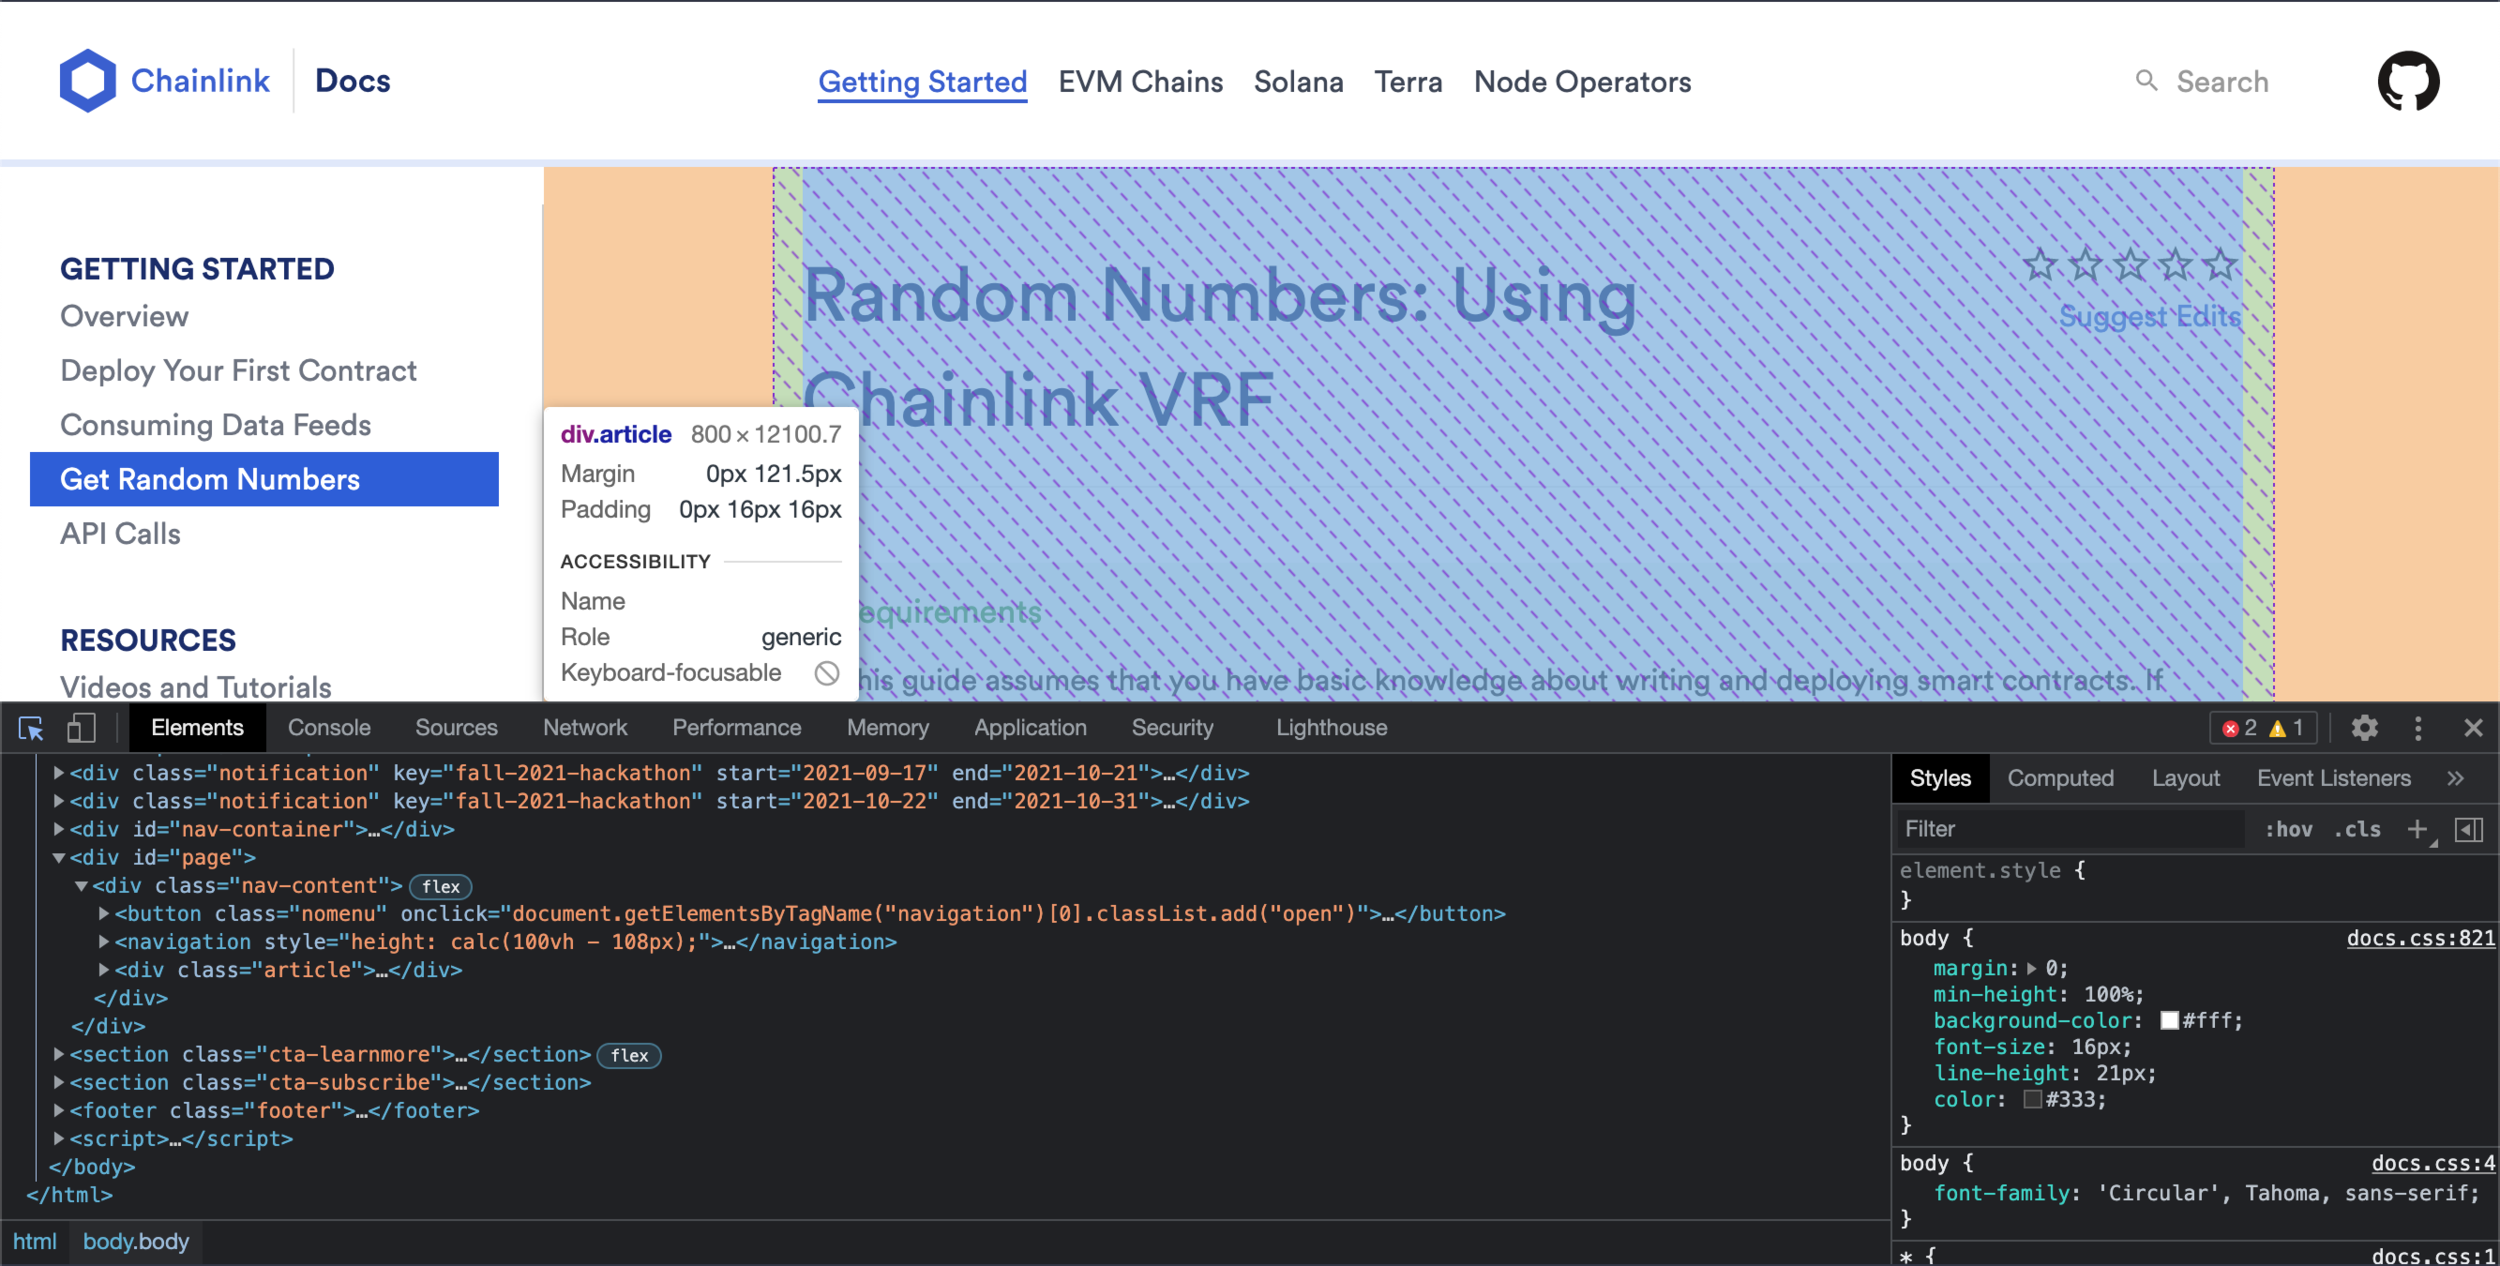Click the #fff background-color swatch
This screenshot has width=2500, height=1266.
tap(2169, 1021)
